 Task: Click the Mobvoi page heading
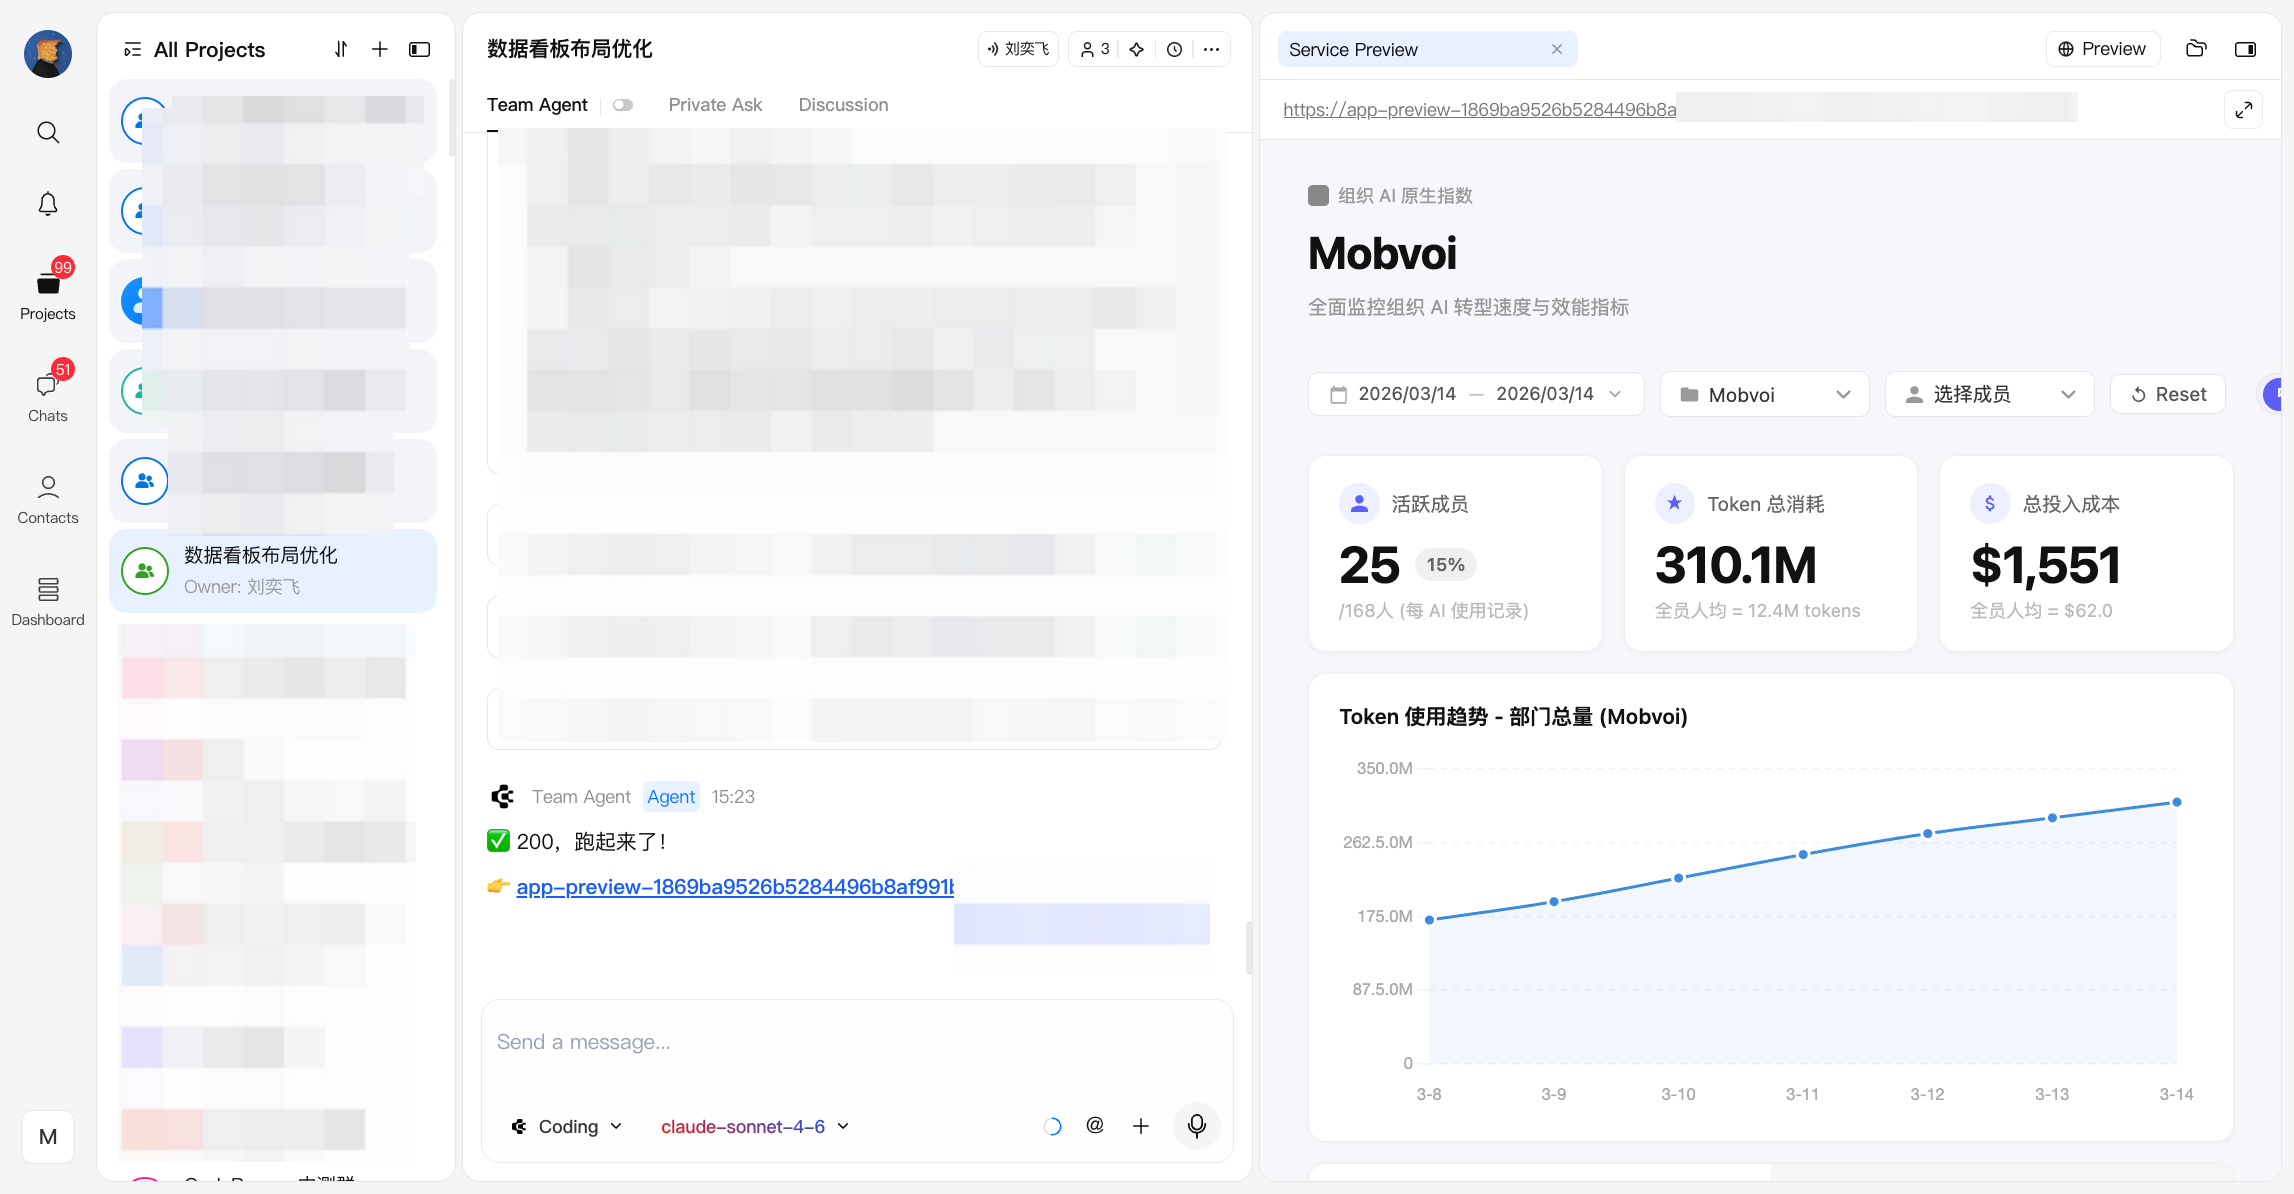(x=1382, y=253)
